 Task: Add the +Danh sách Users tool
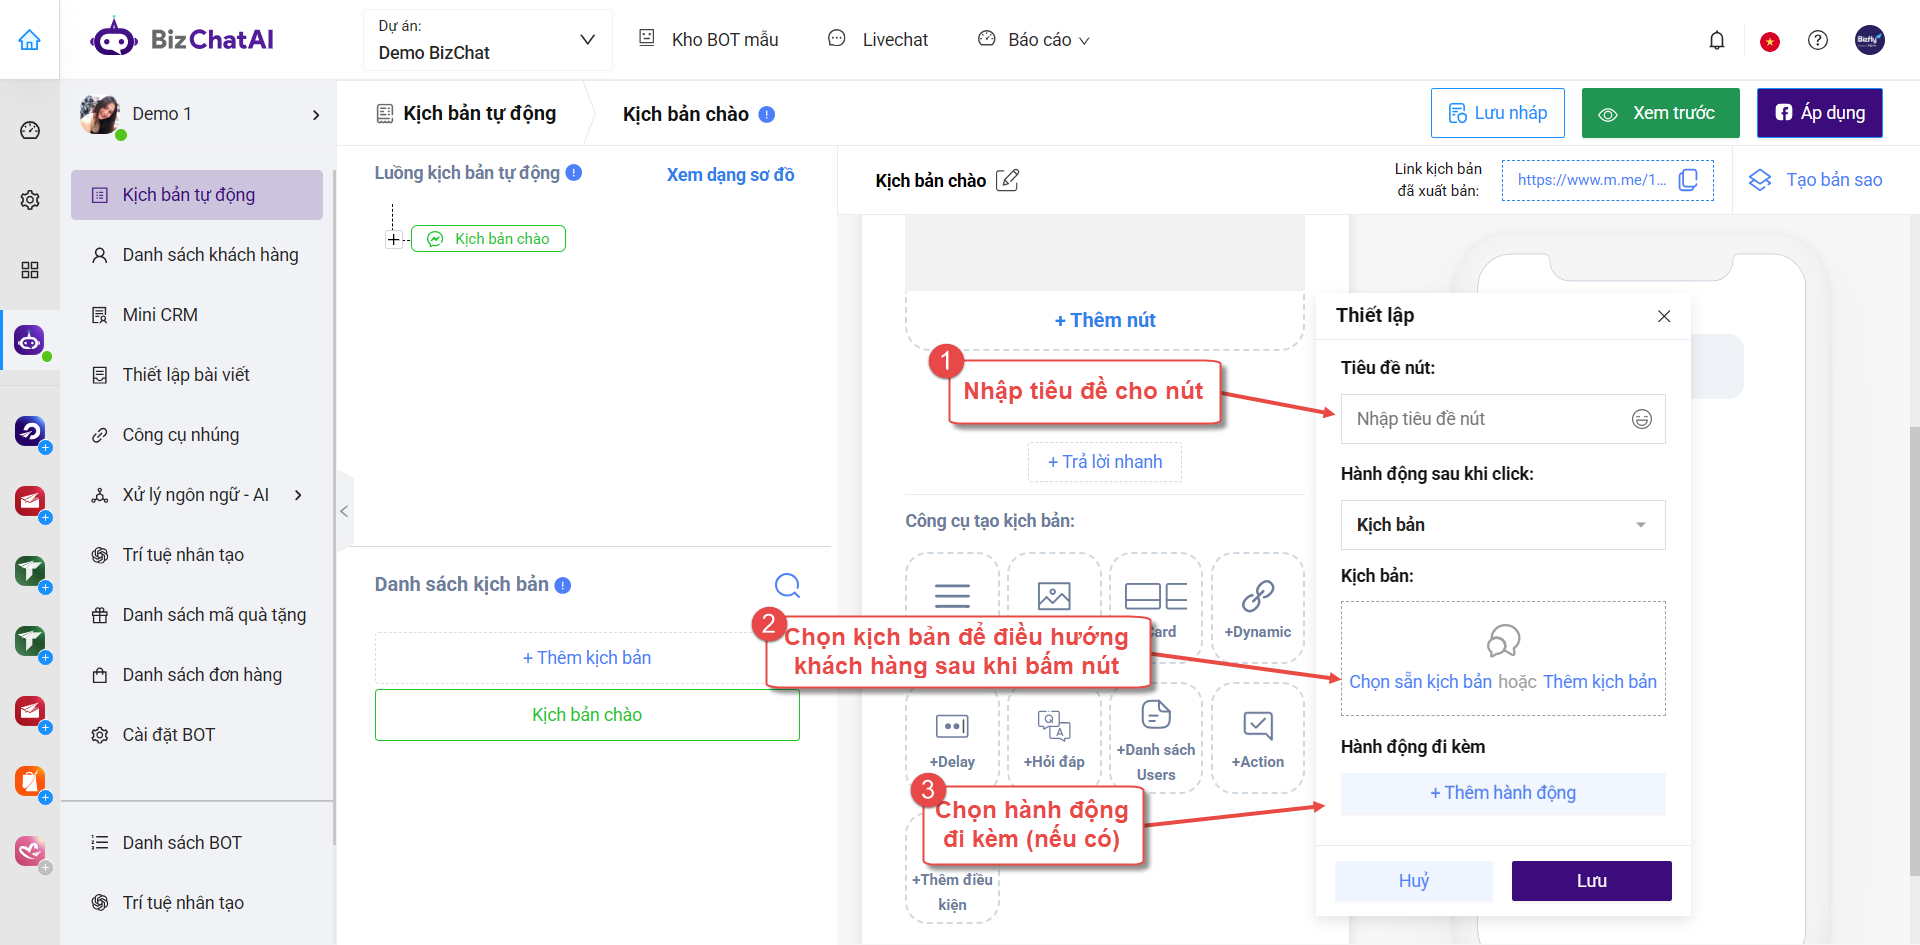[x=1156, y=738]
